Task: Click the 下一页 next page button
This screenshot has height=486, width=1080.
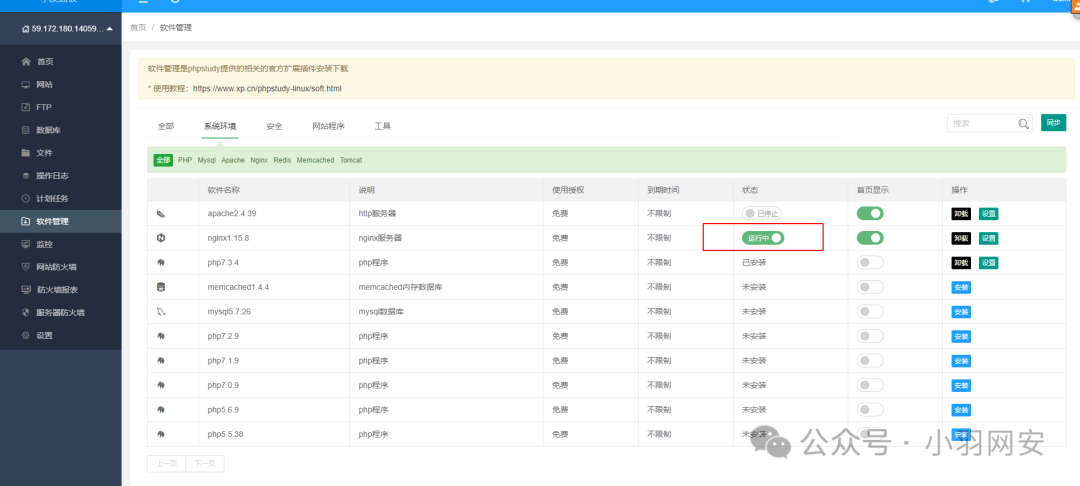Action: coord(205,464)
